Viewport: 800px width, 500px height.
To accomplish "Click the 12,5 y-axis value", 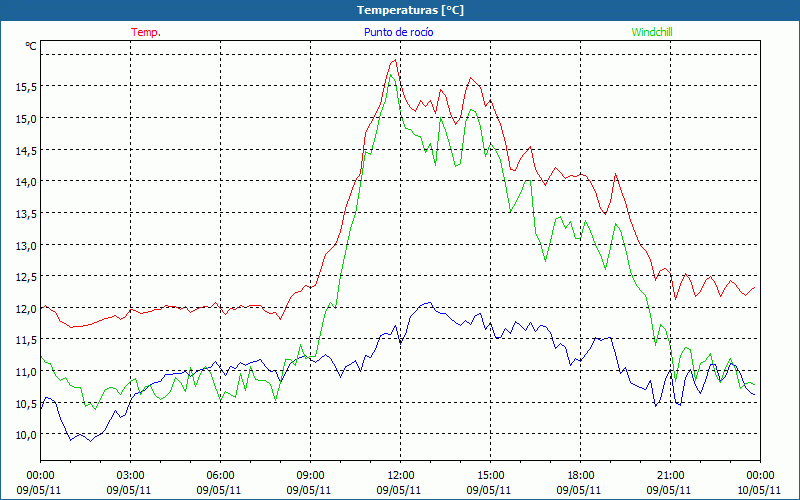I will tap(26, 277).
